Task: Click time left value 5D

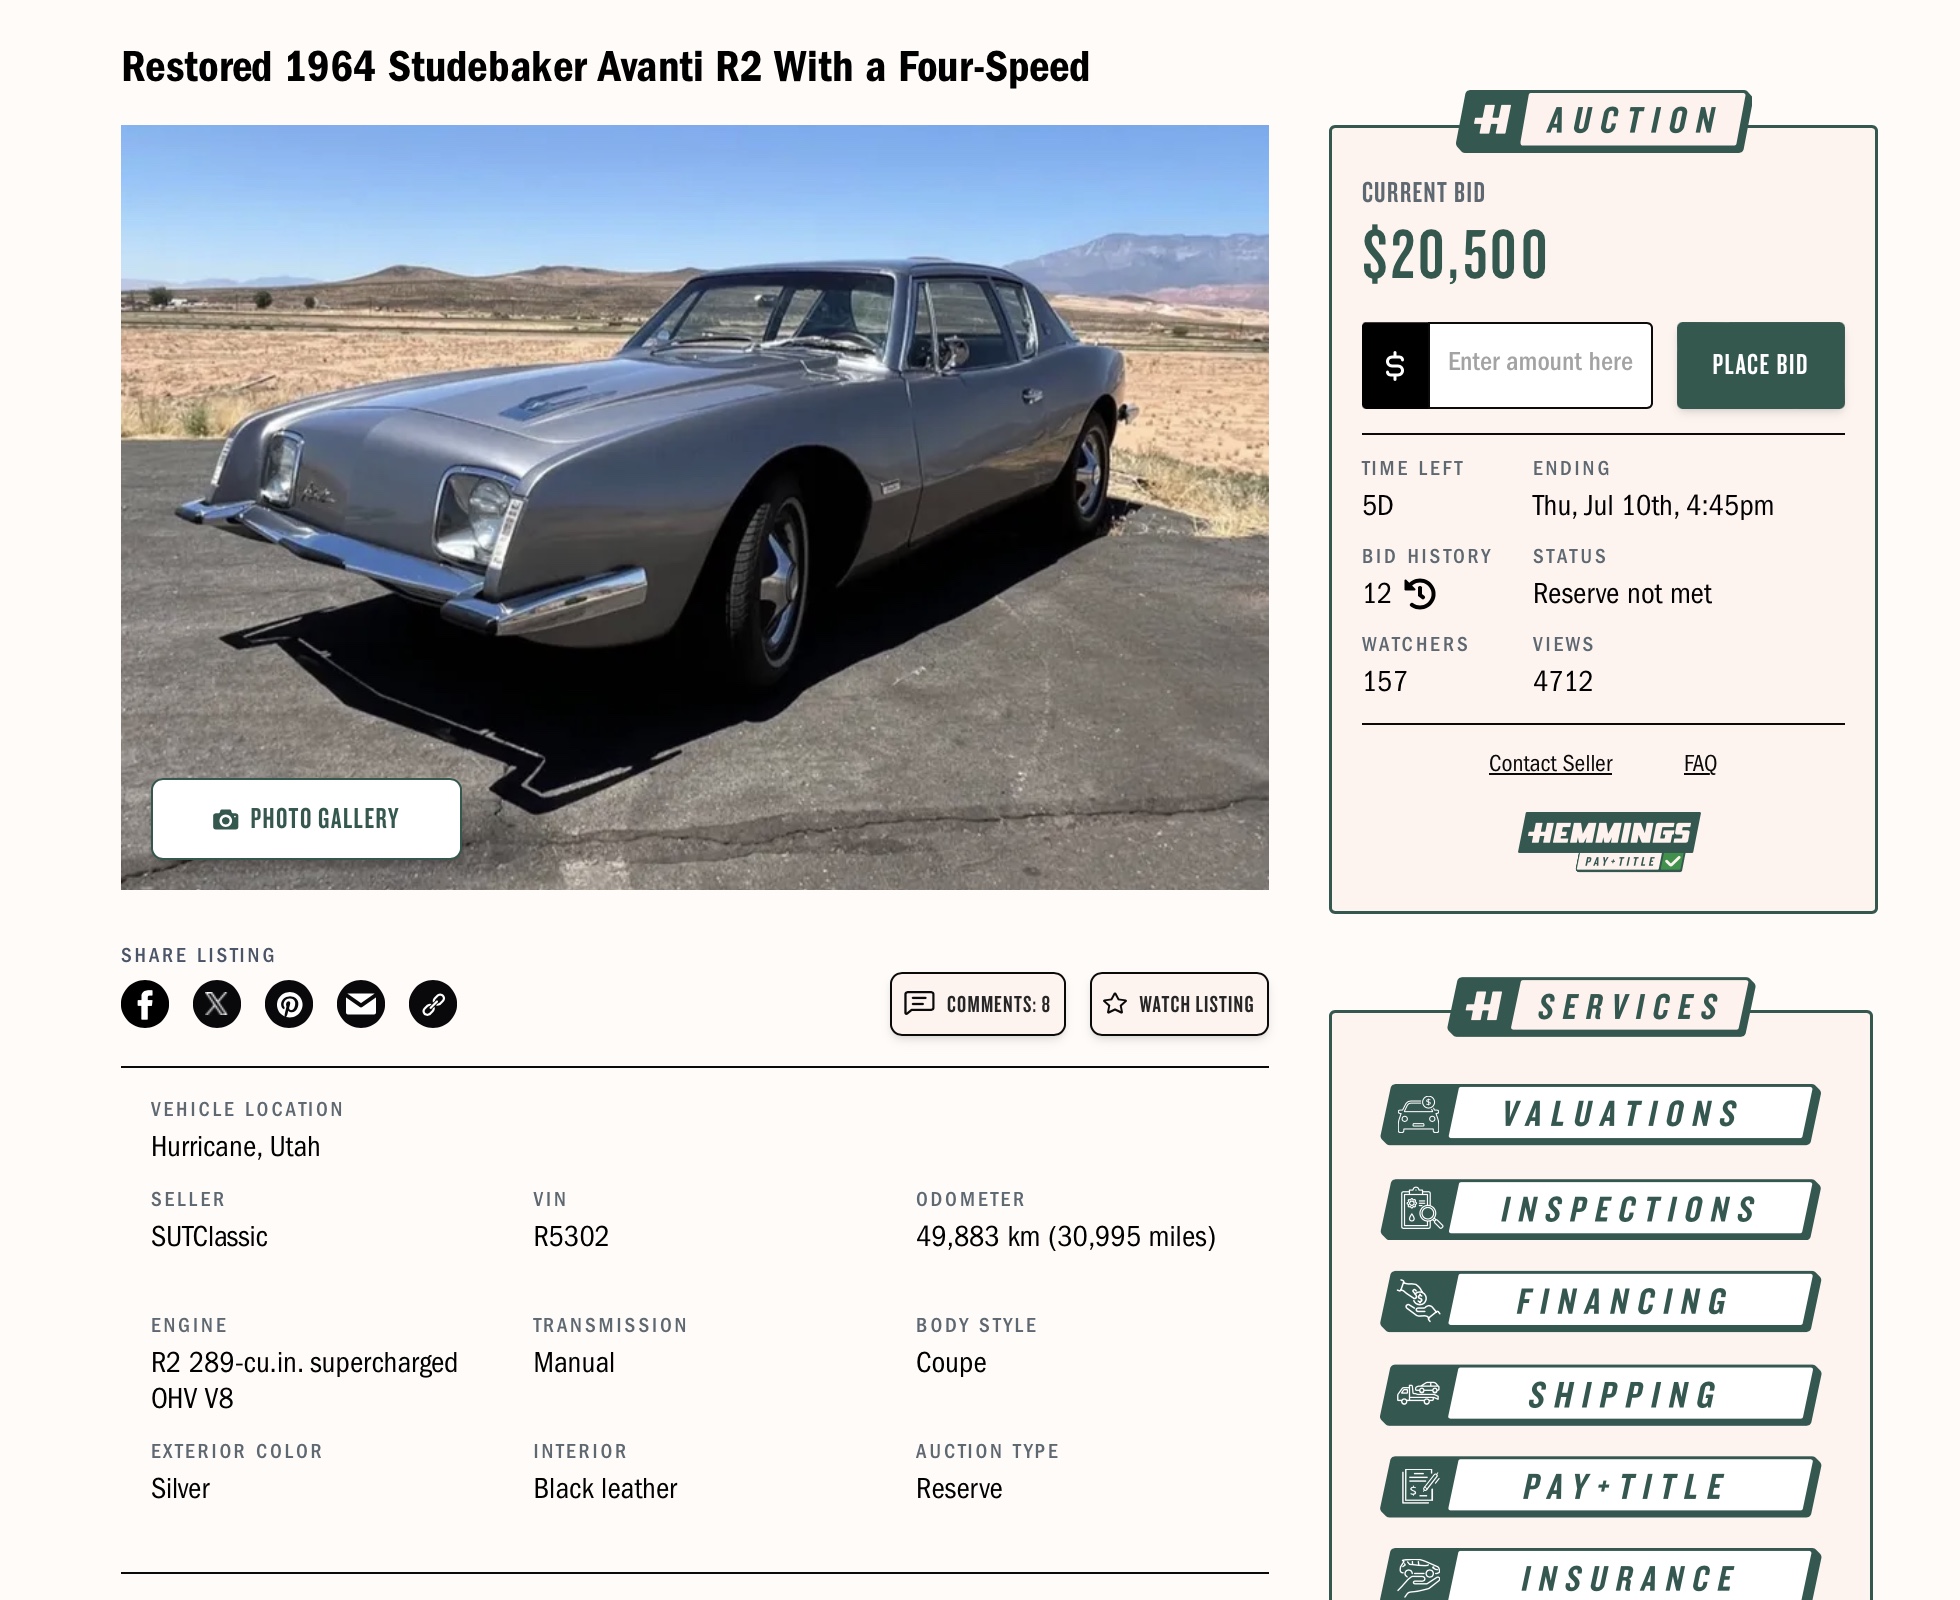Action: click(x=1378, y=506)
